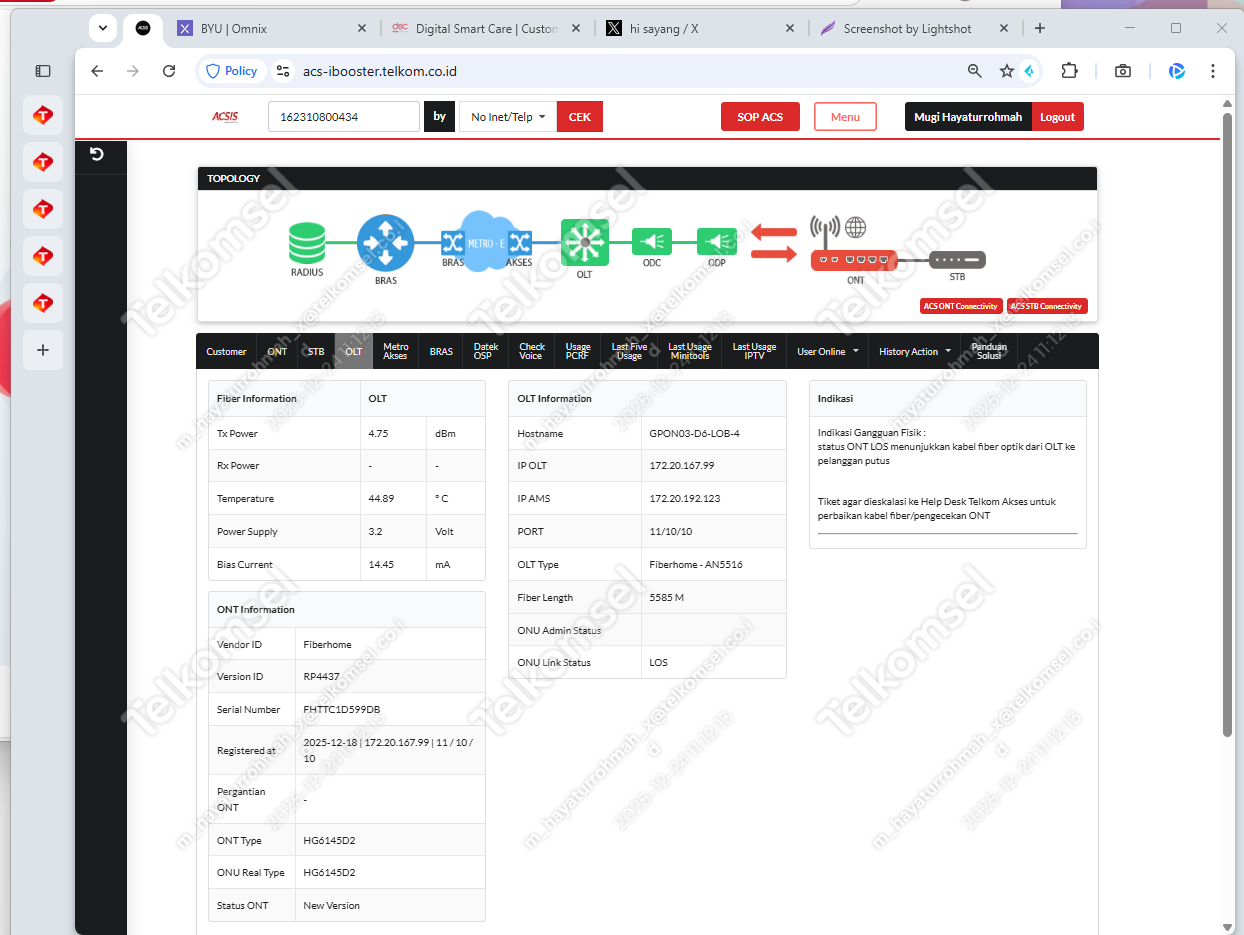Switch to hi sayang / X browser tab

click(x=700, y=29)
